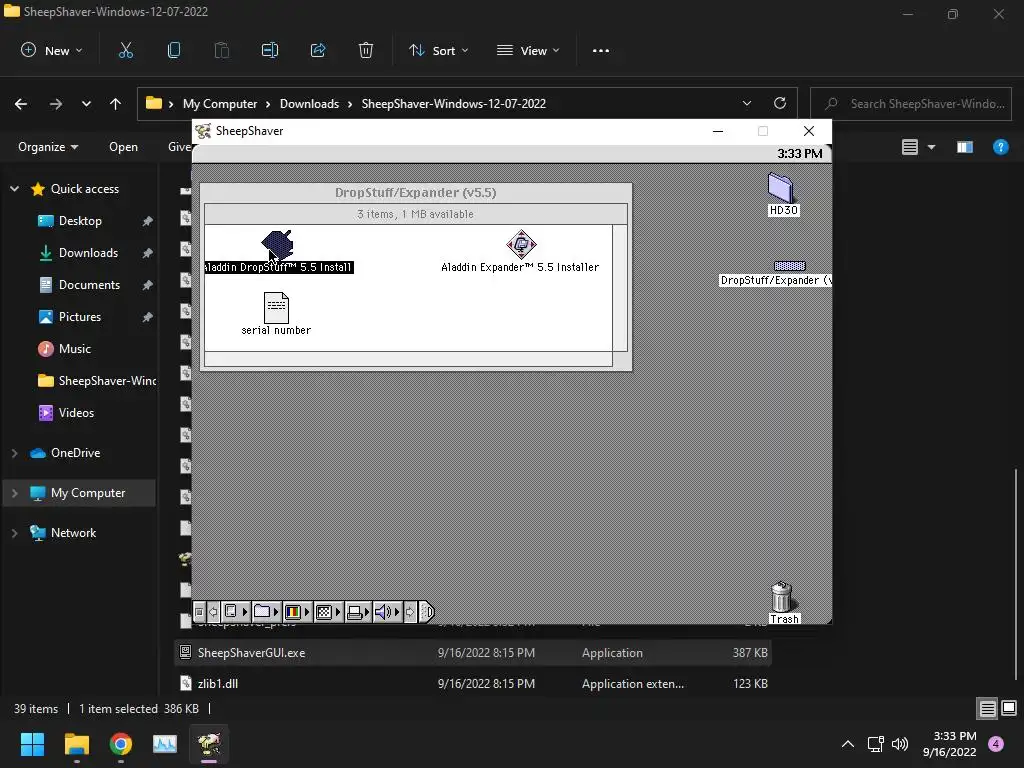
Task: Expand the My Computer tree node arrow
Action: click(x=14, y=493)
